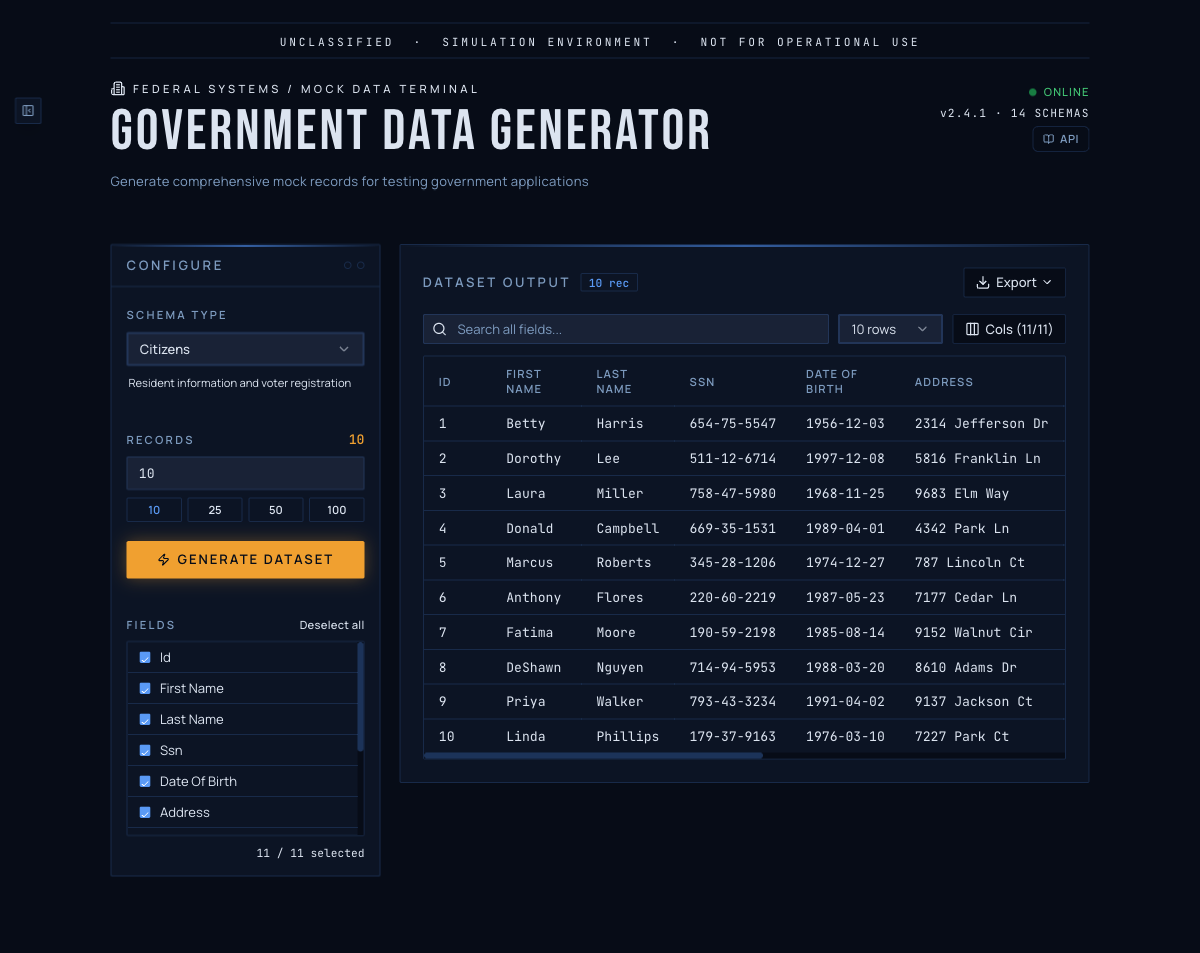Click the SSN column header

coord(702,382)
